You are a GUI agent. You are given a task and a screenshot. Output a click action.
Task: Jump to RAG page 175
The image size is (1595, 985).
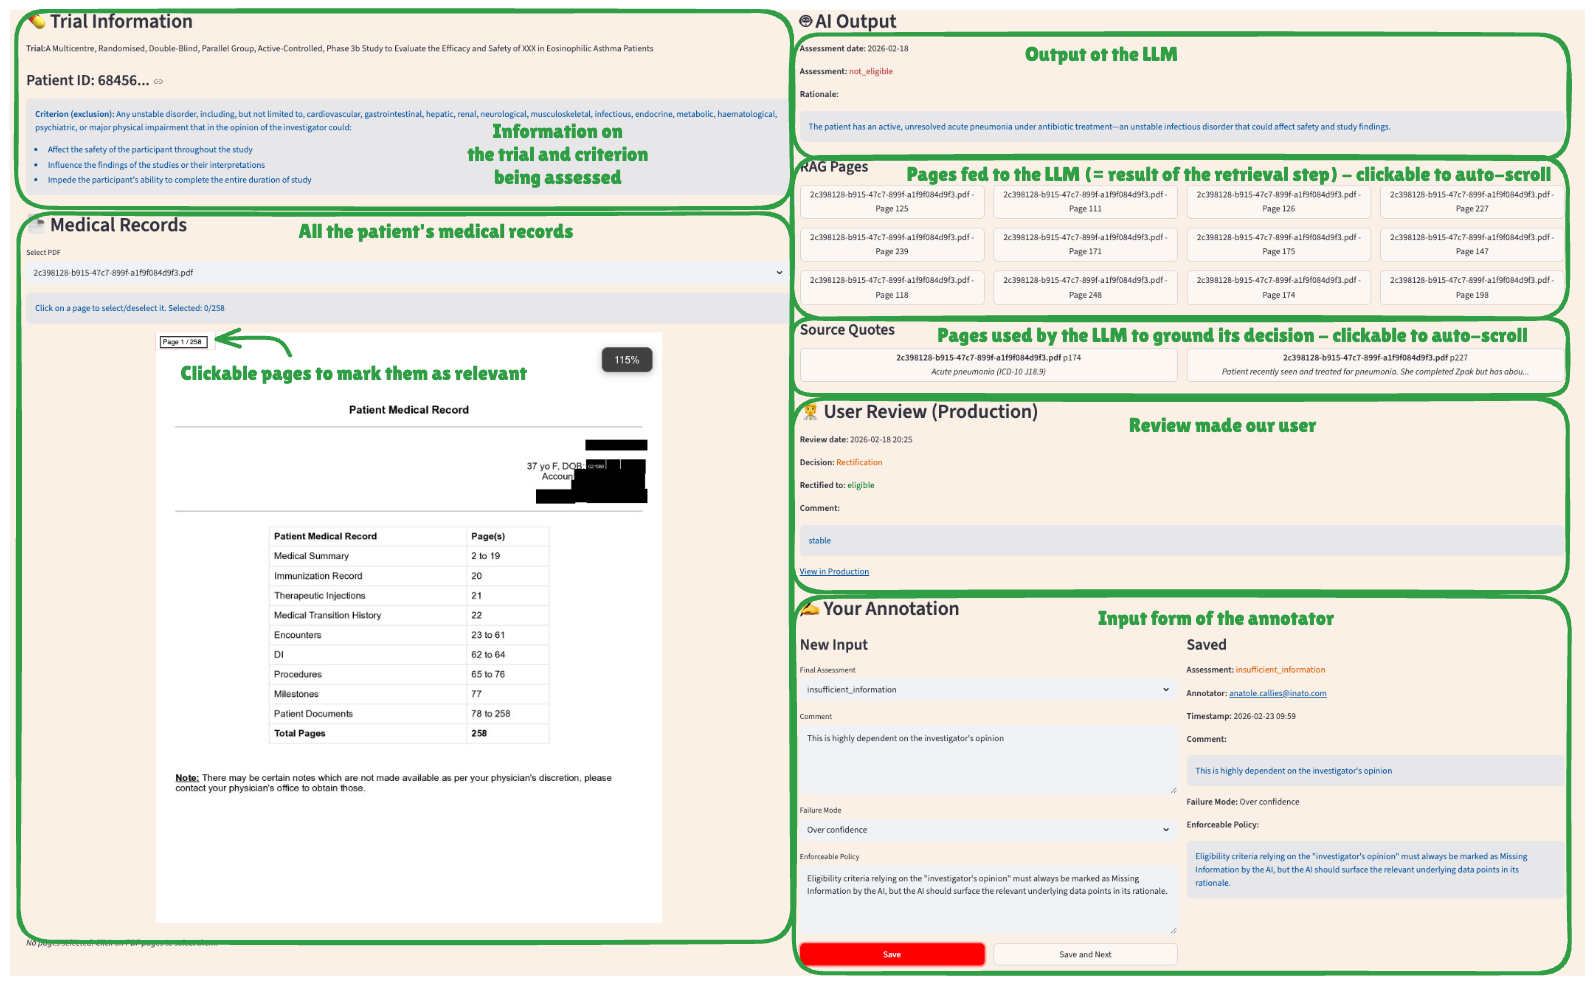coord(1278,244)
